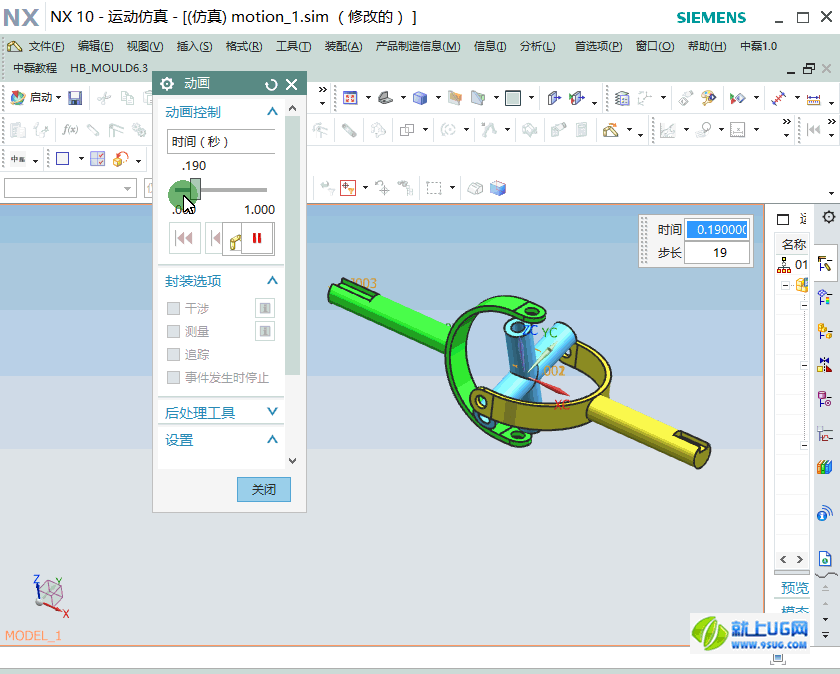This screenshot has width=840, height=674.
Task: Open the 启动 dropdown arrow
Action: click(58, 98)
